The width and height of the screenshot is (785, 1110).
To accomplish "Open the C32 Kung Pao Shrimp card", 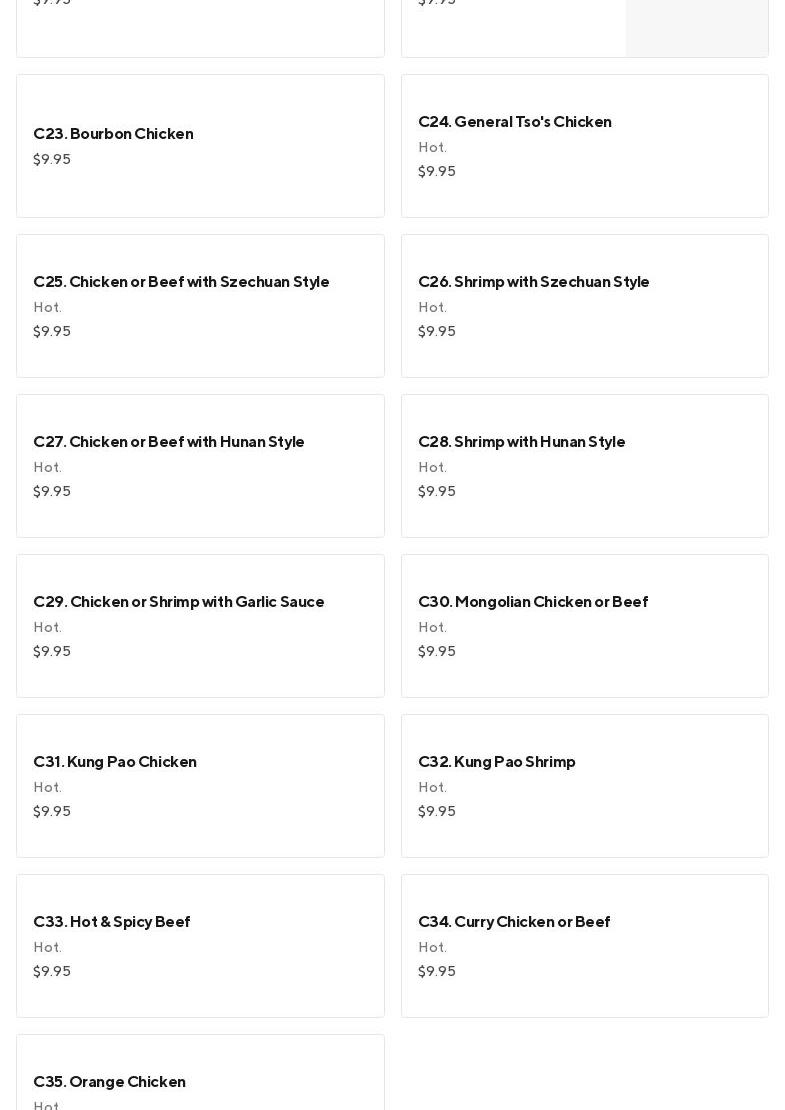I will pos(584,786).
